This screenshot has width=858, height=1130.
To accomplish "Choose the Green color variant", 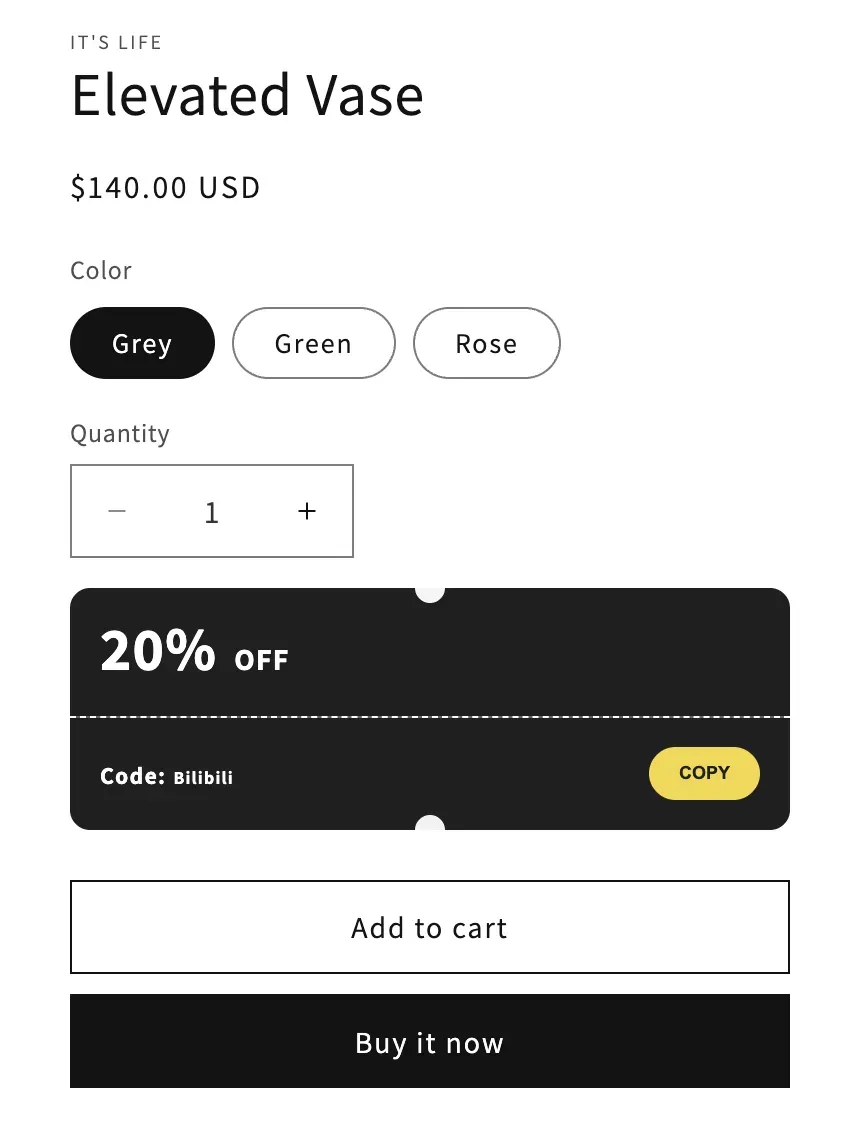I will (313, 343).
